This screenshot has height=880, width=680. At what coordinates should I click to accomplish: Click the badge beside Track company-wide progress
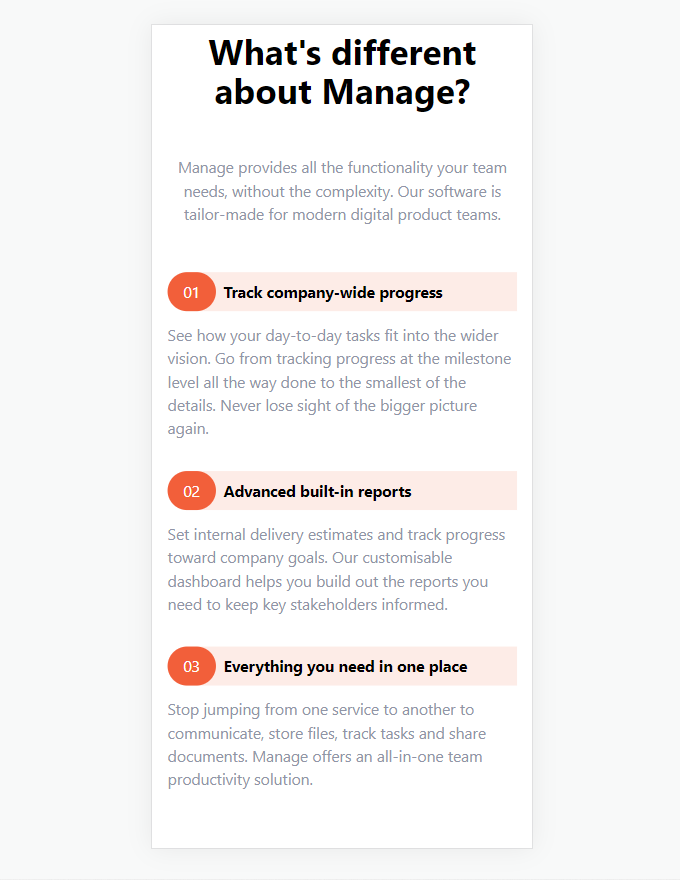(x=191, y=291)
